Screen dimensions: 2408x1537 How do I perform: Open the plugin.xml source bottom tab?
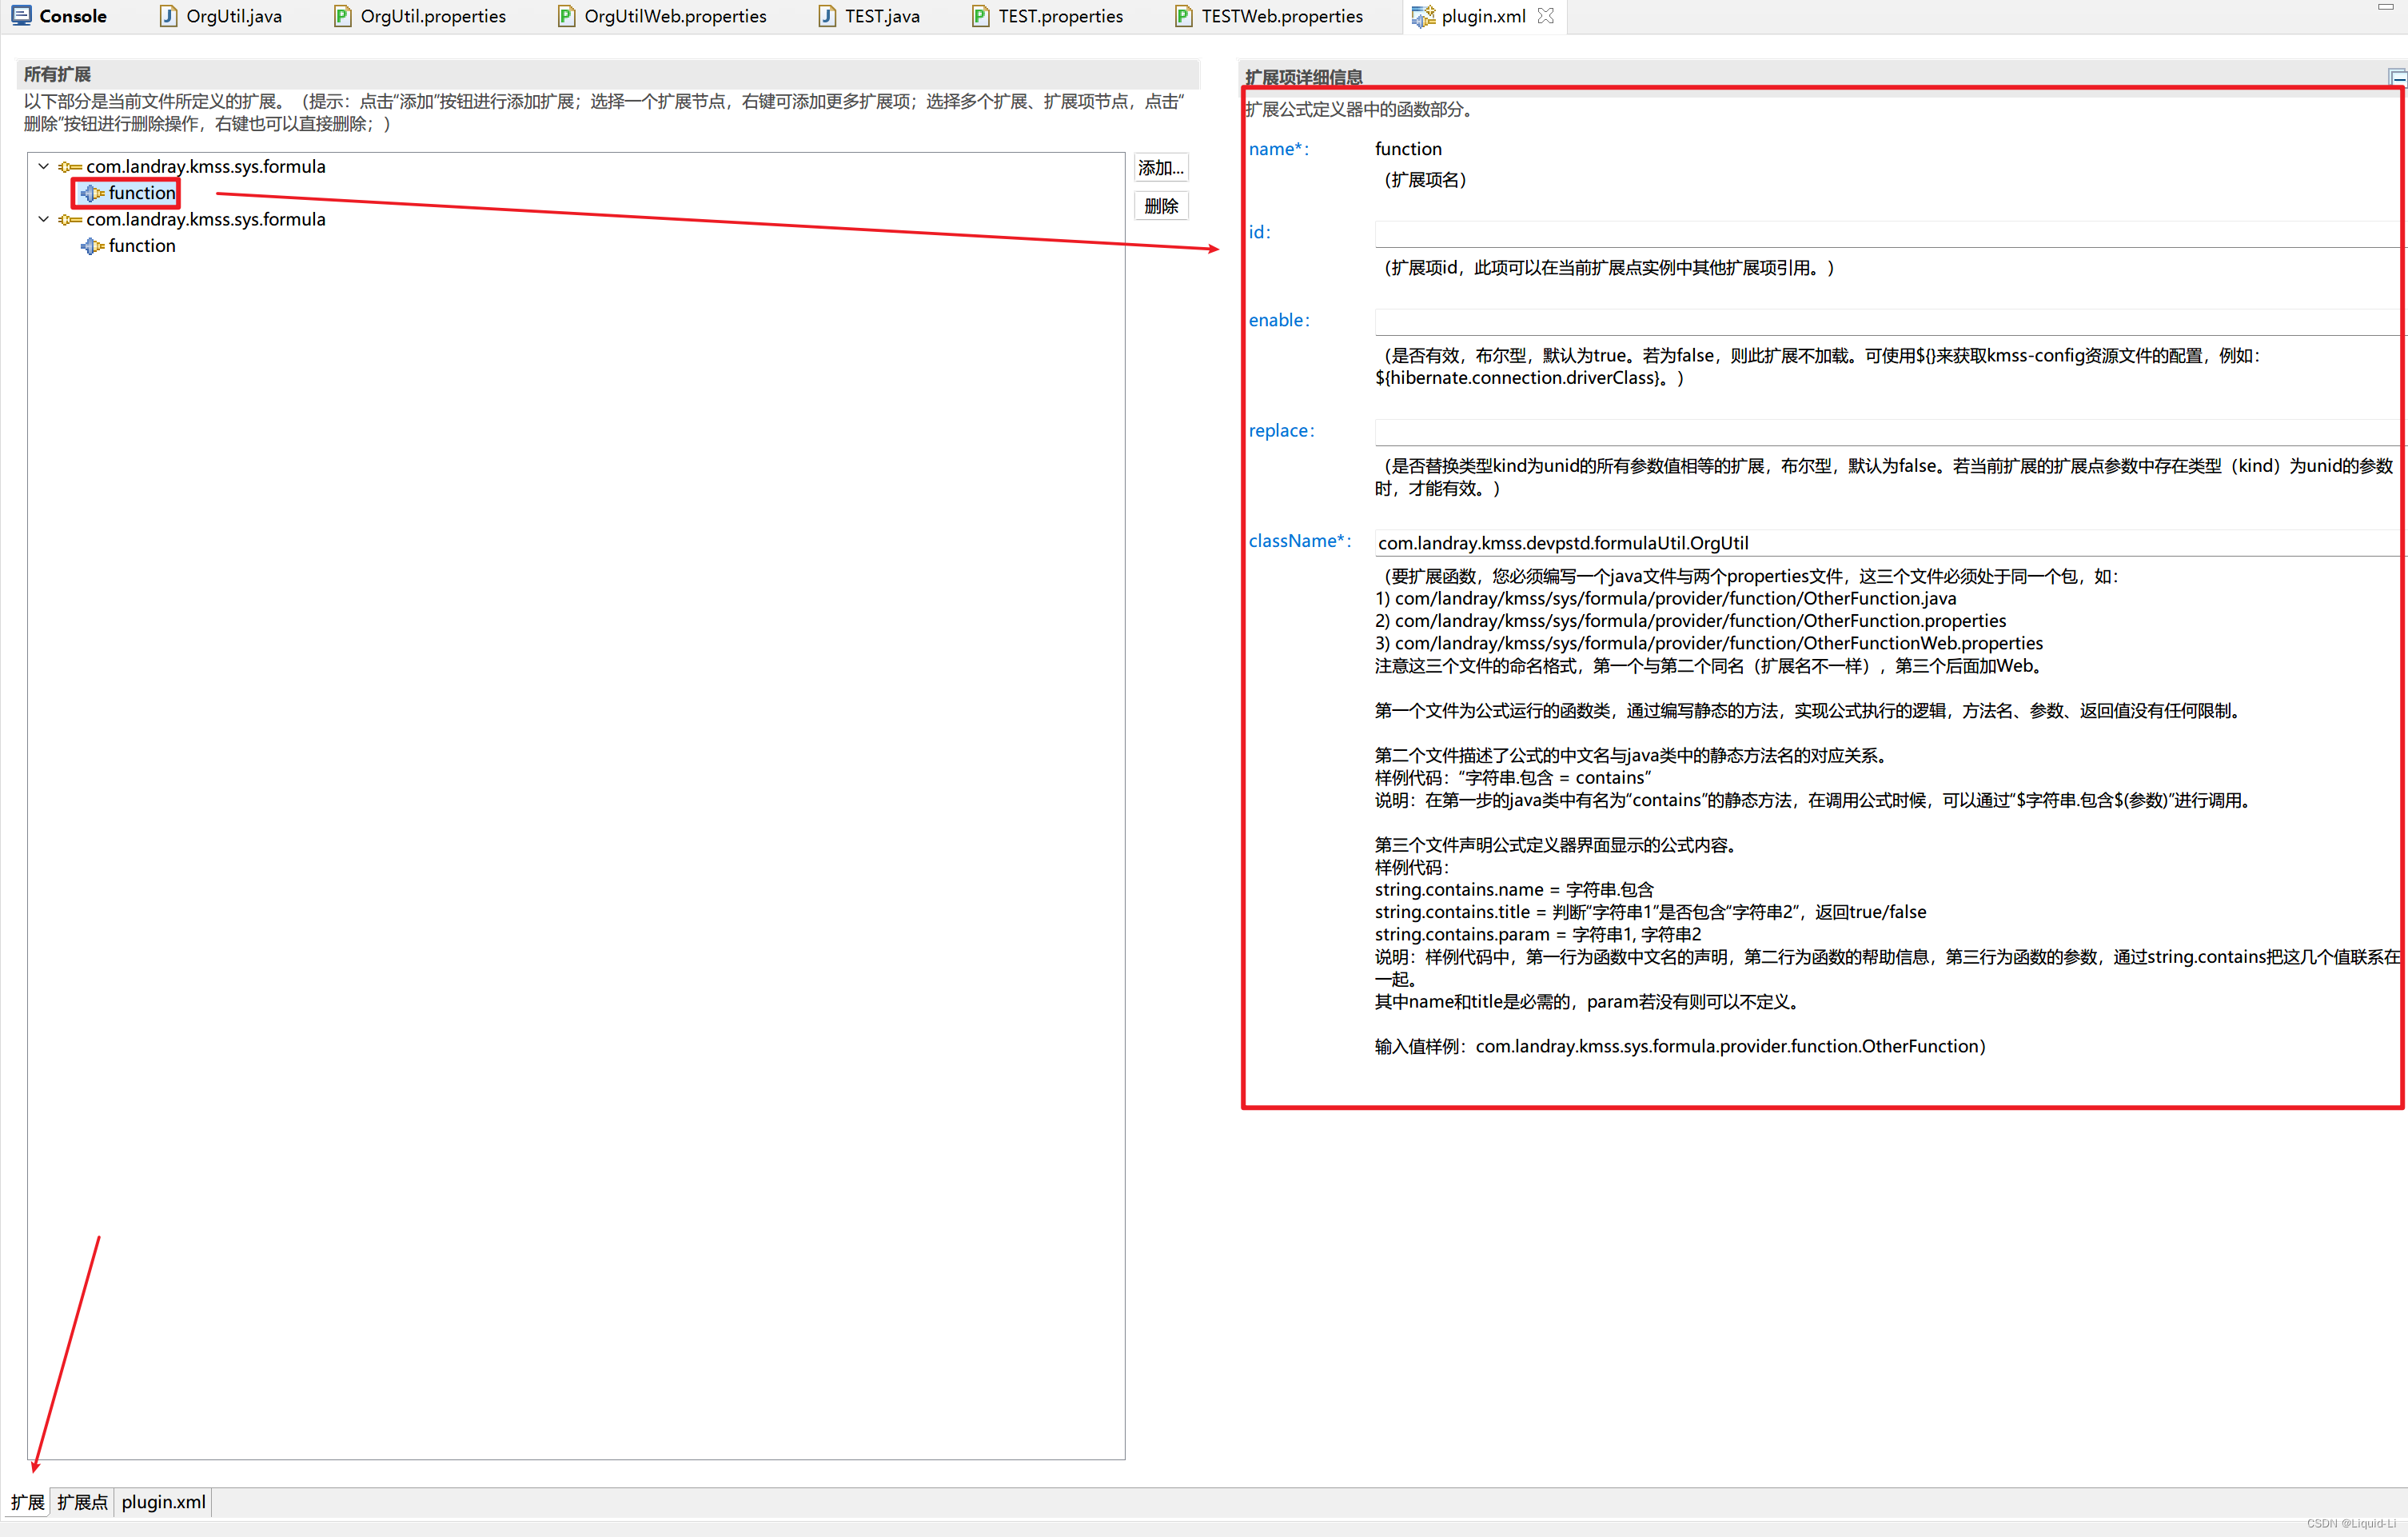tap(163, 1502)
